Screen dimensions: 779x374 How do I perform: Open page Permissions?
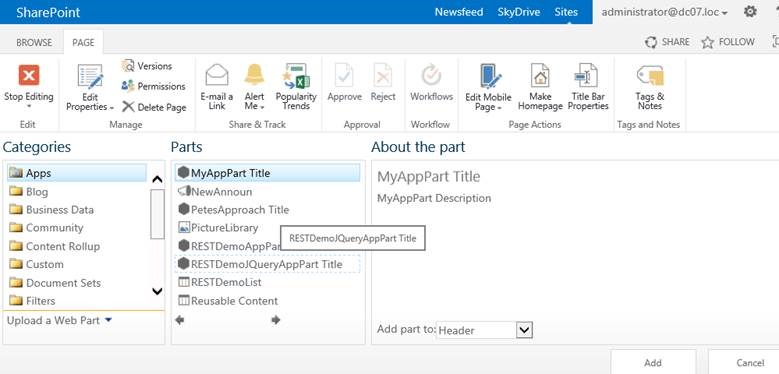tap(154, 86)
